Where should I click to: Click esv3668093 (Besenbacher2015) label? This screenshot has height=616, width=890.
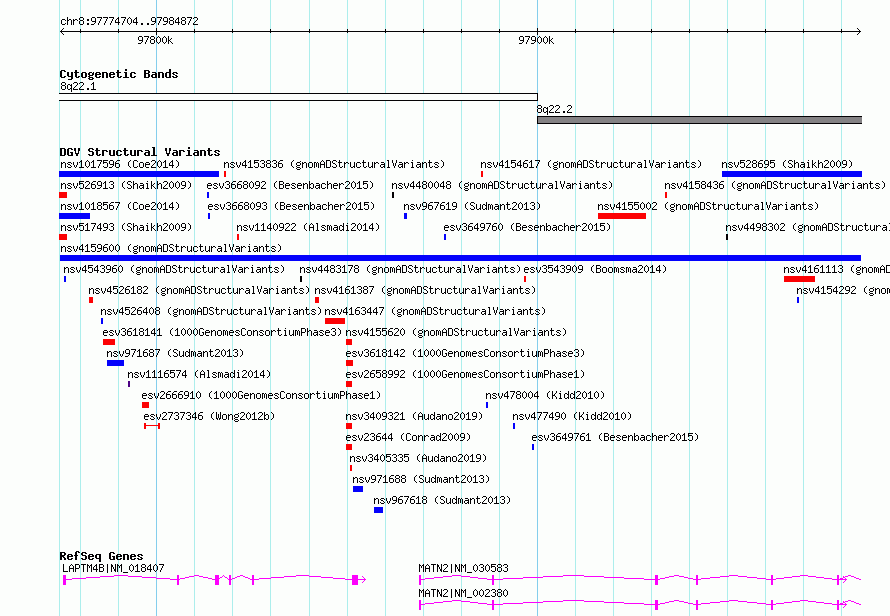pyautogui.click(x=291, y=206)
